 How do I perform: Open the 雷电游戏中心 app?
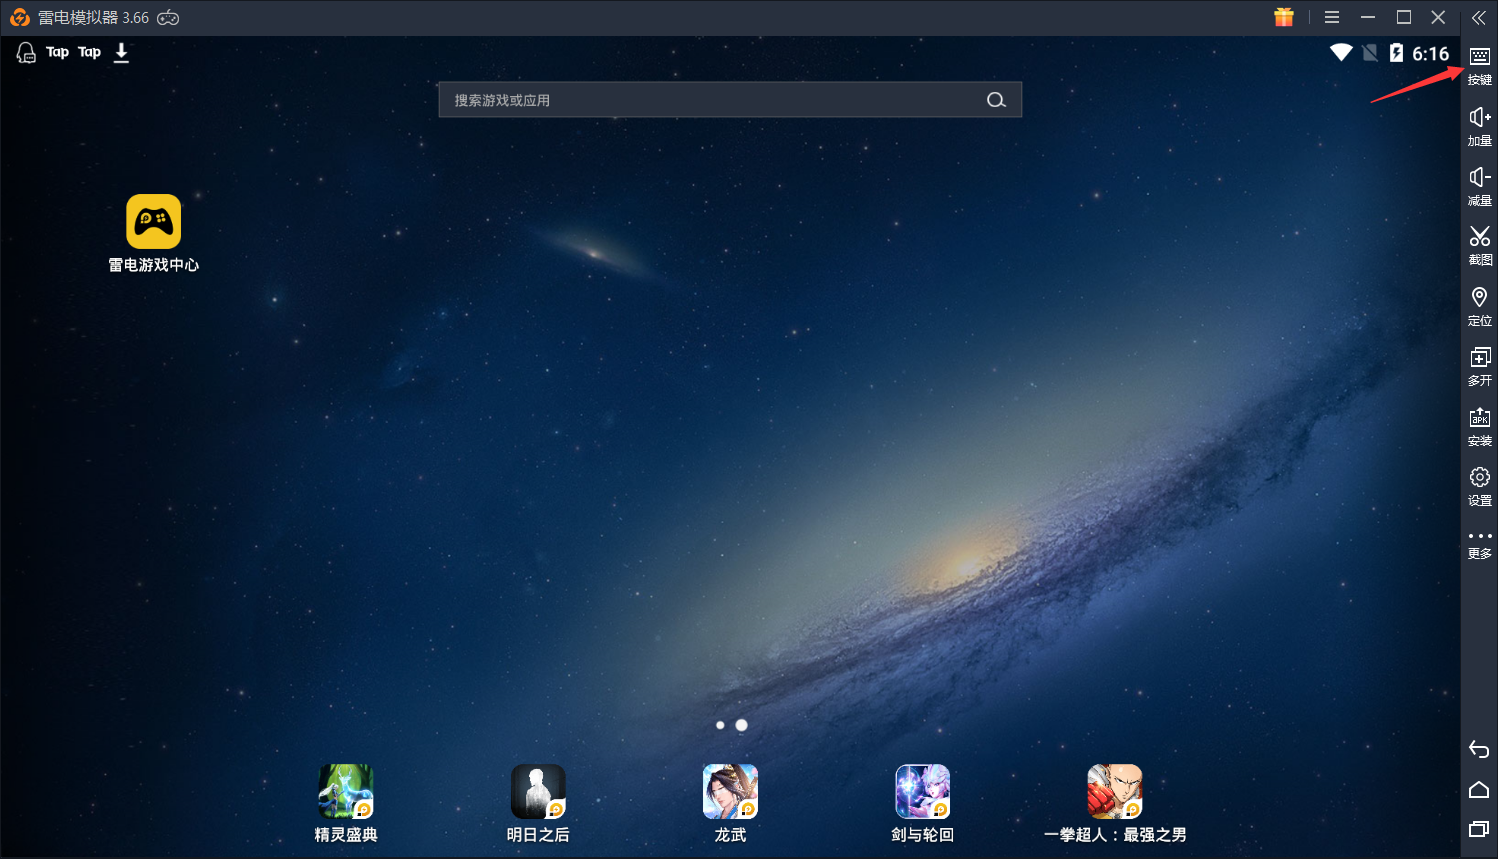pos(154,222)
